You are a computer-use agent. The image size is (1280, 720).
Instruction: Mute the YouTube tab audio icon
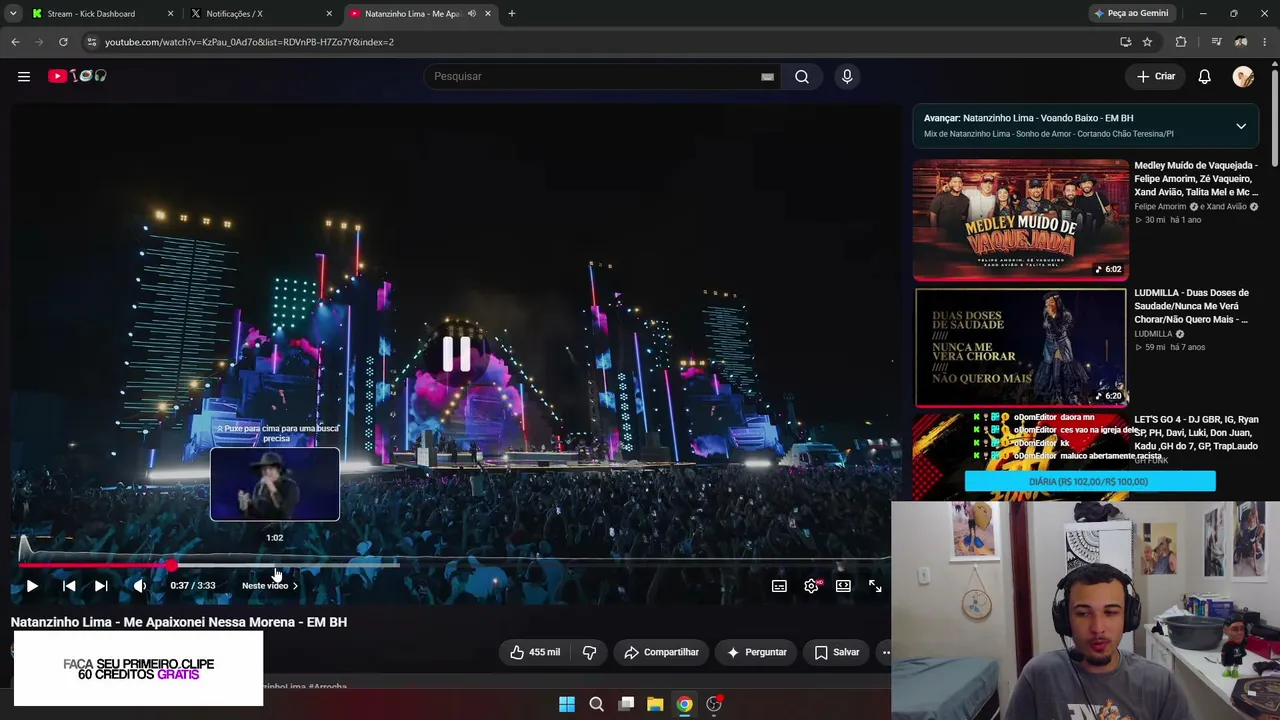tap(472, 14)
